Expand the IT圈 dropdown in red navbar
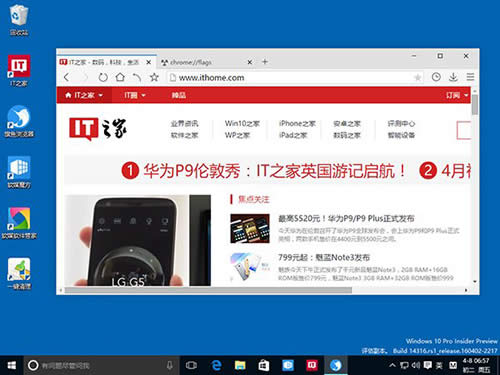 point(135,95)
